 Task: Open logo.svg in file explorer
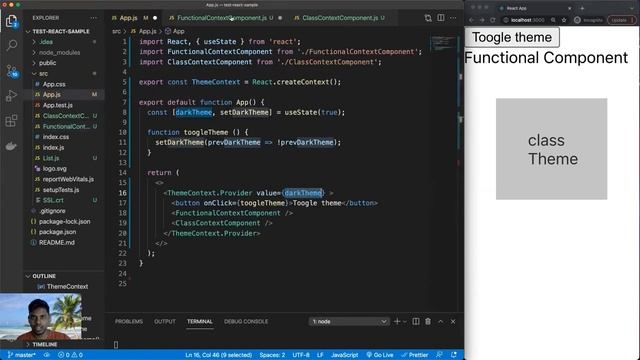54,169
